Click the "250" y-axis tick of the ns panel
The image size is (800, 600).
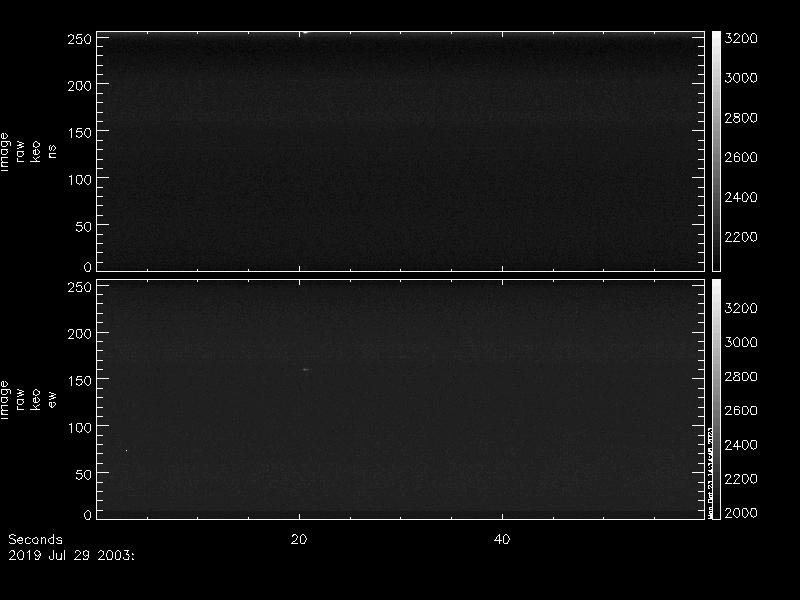pos(80,39)
